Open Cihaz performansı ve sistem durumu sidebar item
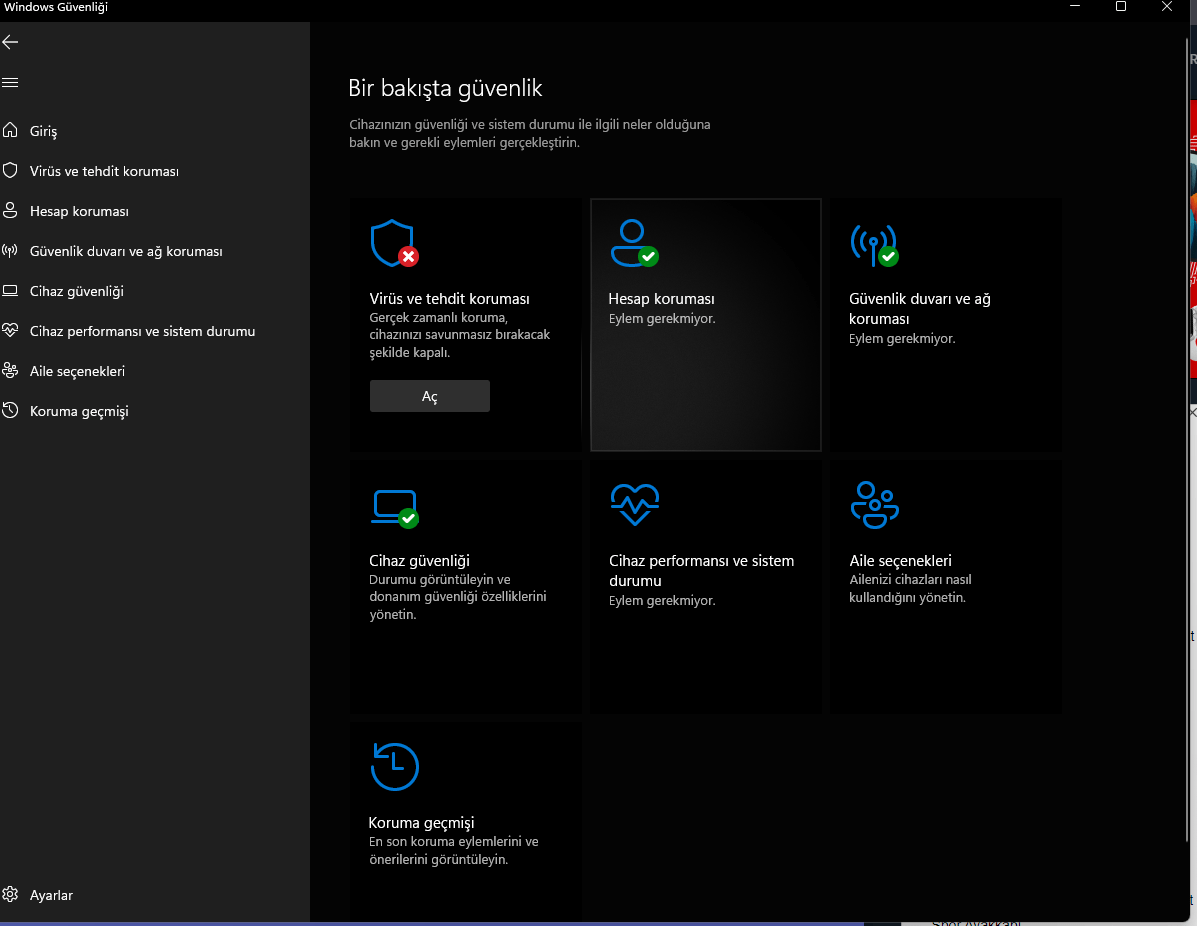The image size is (1197, 926). [142, 331]
